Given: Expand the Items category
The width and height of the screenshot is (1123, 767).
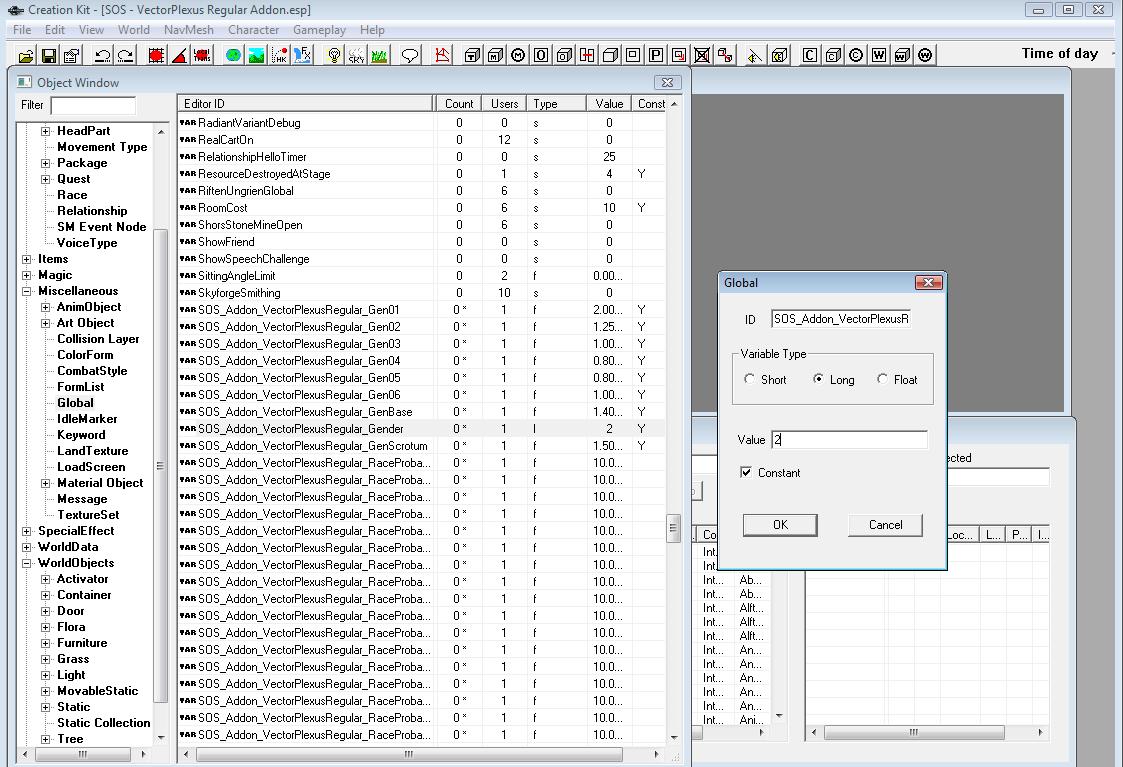Looking at the screenshot, I should click(x=26, y=259).
